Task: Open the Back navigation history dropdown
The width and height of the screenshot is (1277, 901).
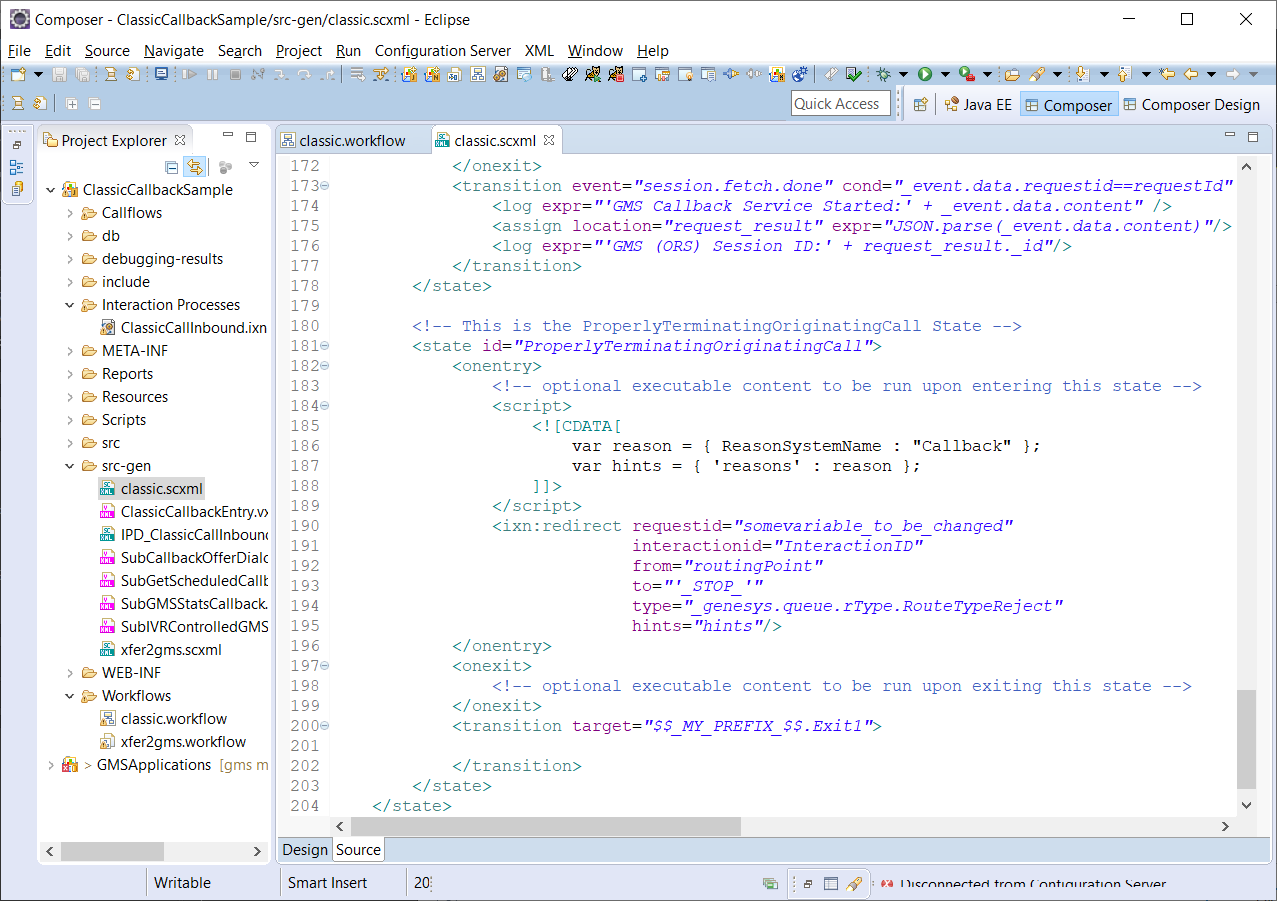Action: (x=1211, y=74)
